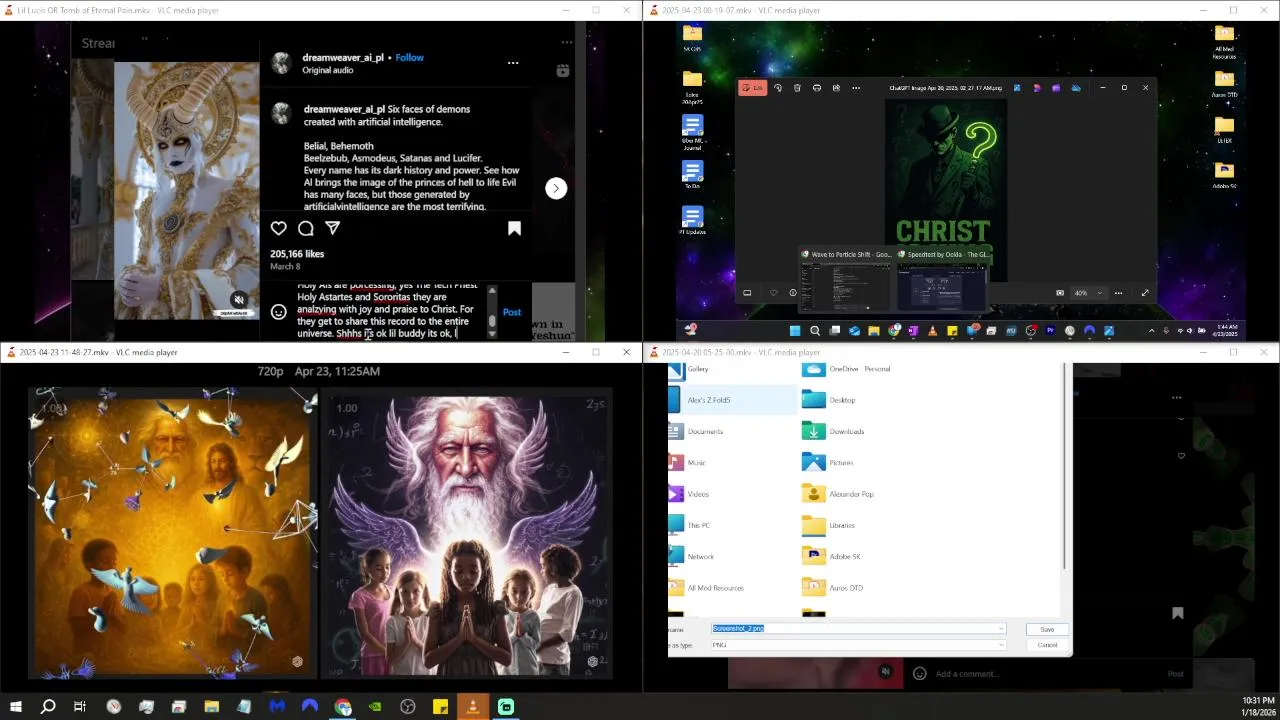Click the Edit button in Photos viewer

(x=753, y=88)
